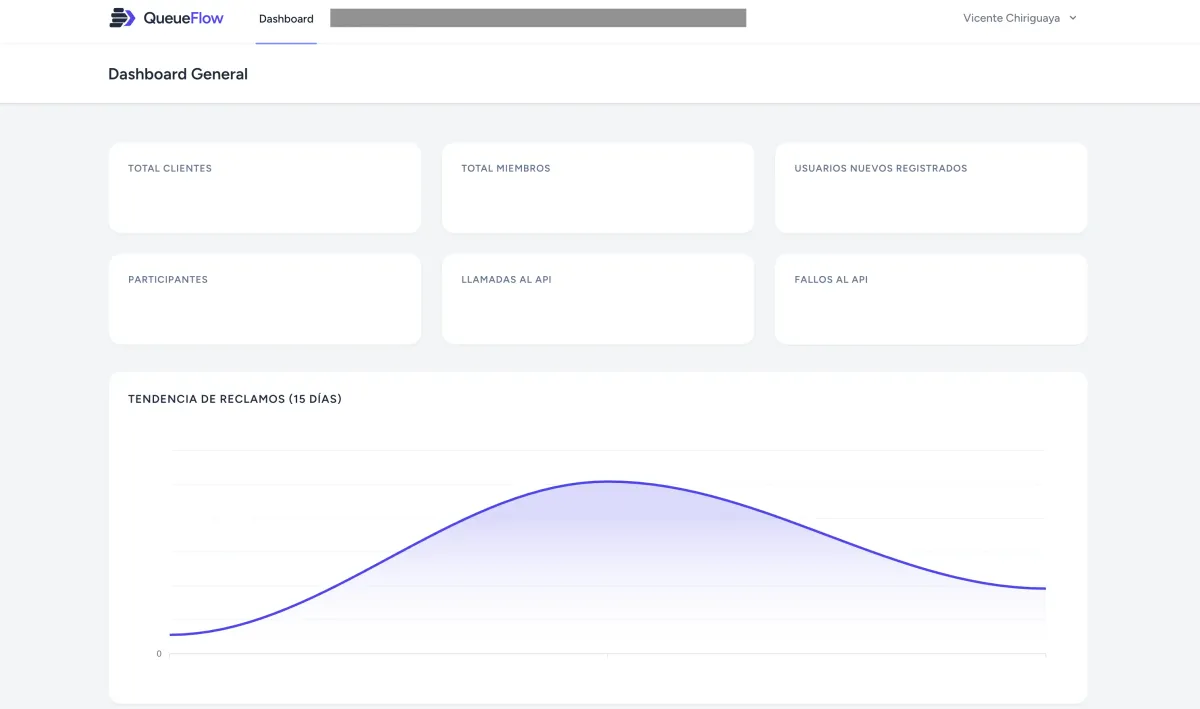
Task: Click the QueueFlow logo icon
Action: pyautogui.click(x=122, y=18)
